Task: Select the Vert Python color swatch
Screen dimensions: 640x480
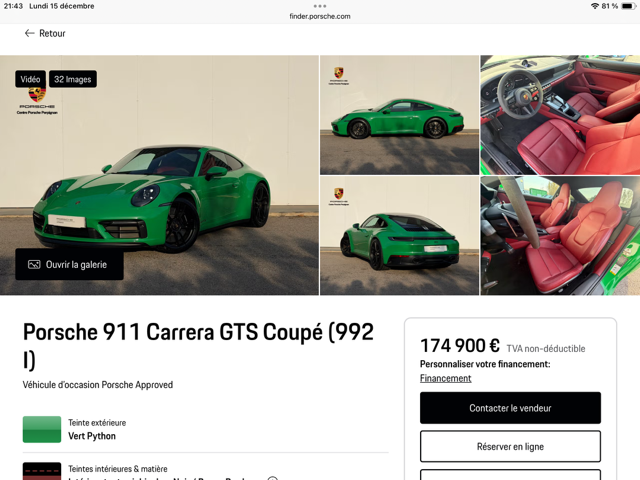Action: coord(42,429)
